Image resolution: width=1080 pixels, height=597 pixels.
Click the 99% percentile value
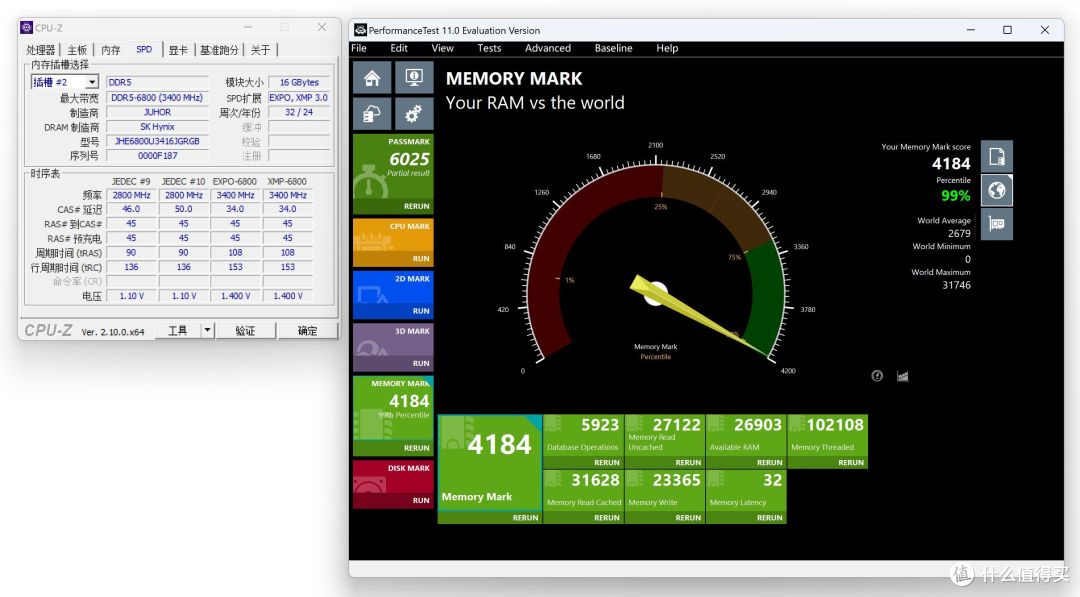coord(955,196)
